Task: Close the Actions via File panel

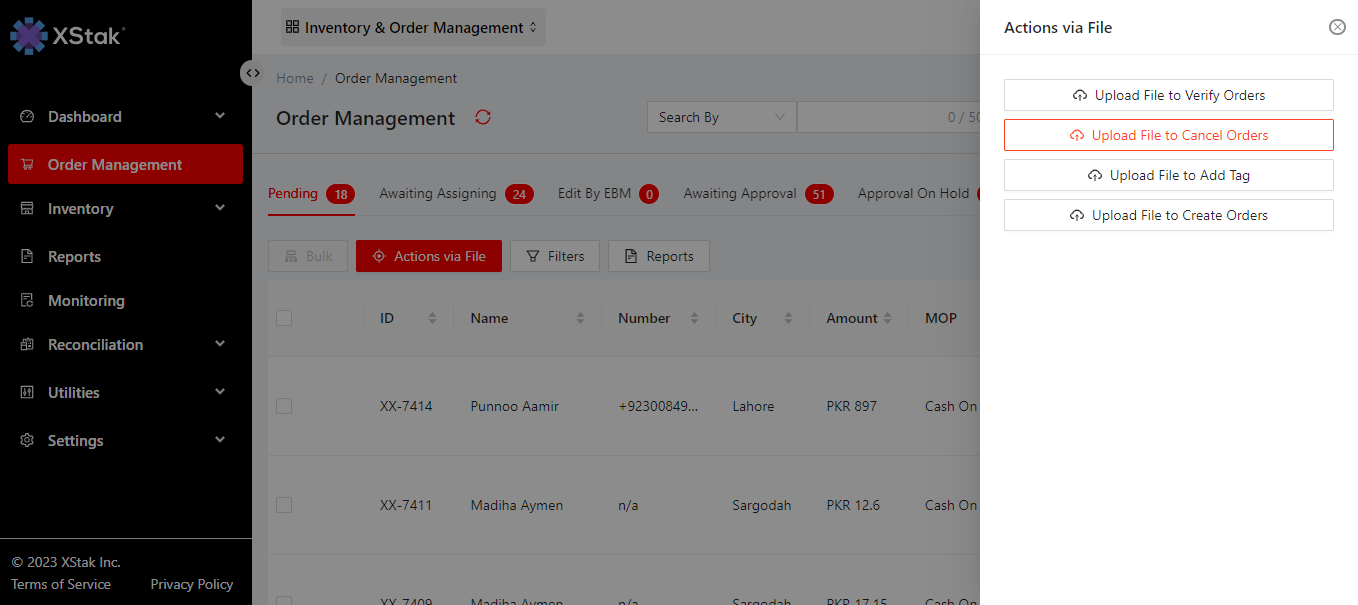Action: (1337, 27)
